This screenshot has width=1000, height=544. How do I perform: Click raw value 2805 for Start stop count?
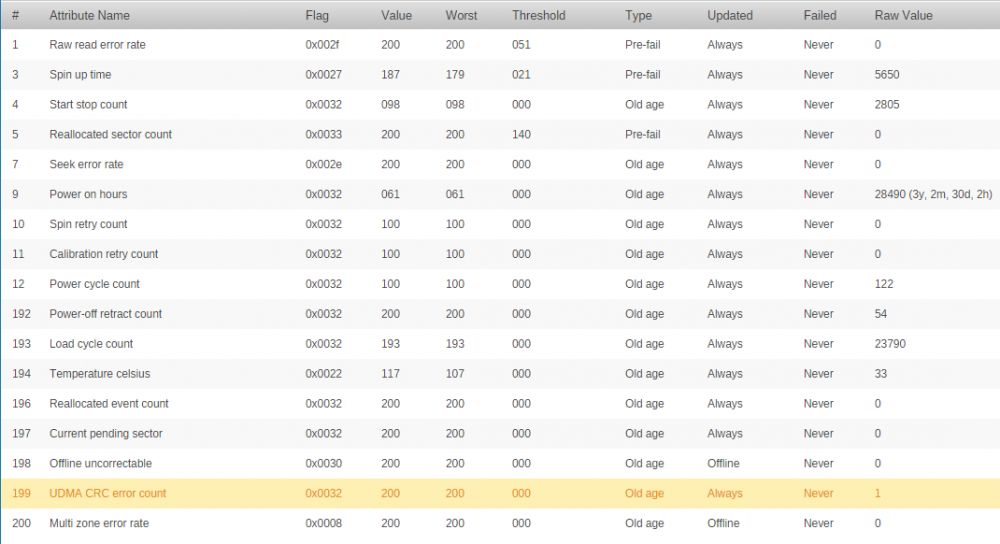tap(886, 105)
